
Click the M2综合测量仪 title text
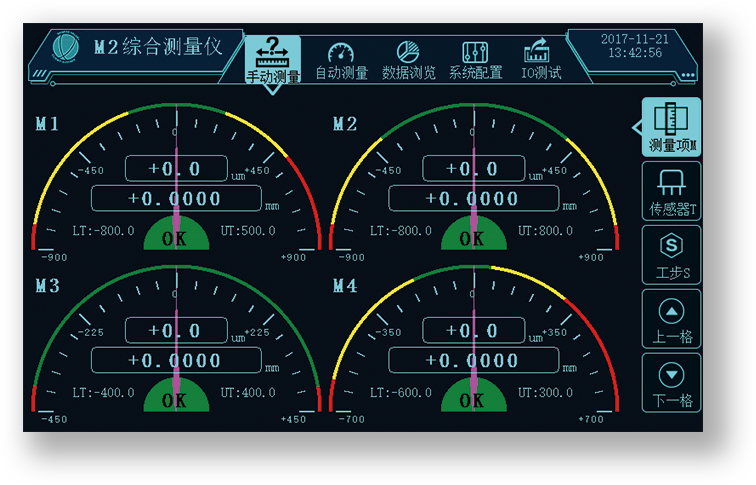click(x=158, y=47)
